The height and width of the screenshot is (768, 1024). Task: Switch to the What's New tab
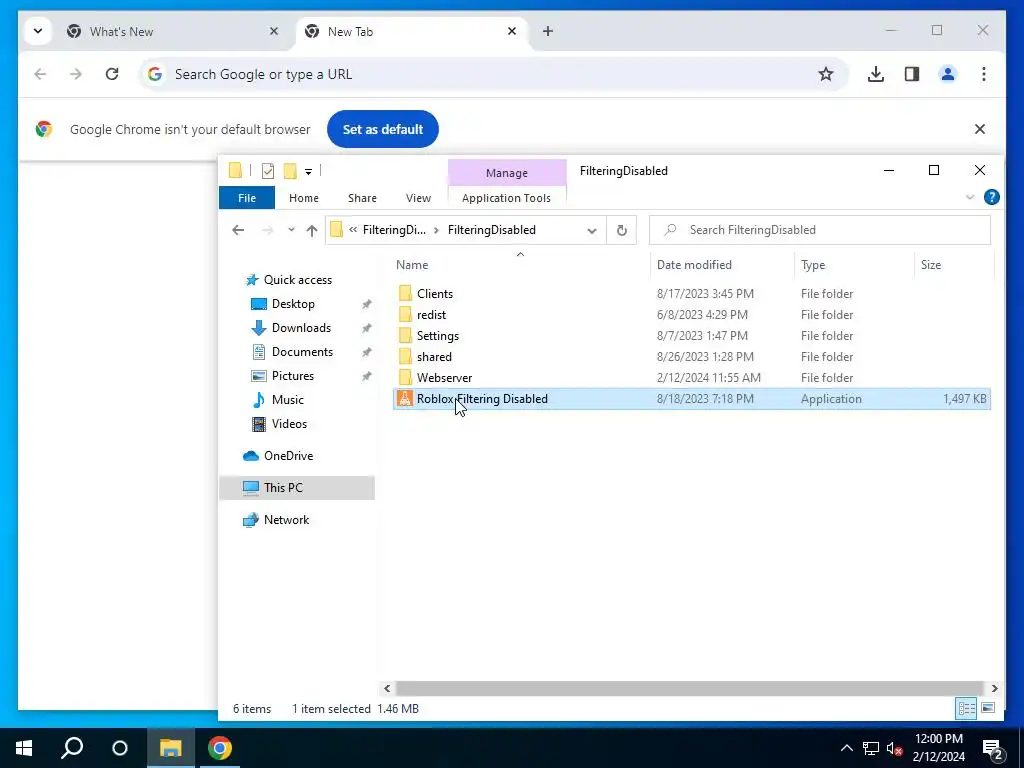(173, 31)
